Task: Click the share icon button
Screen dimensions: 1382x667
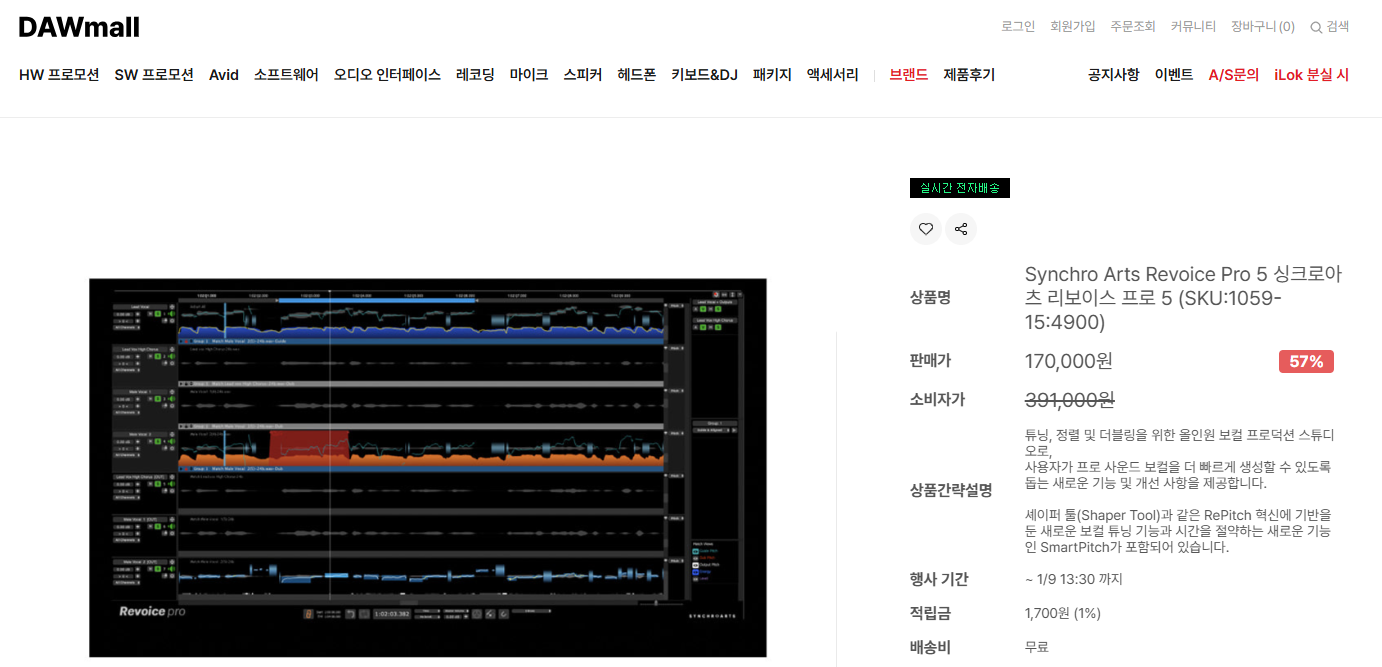Action: tap(961, 229)
